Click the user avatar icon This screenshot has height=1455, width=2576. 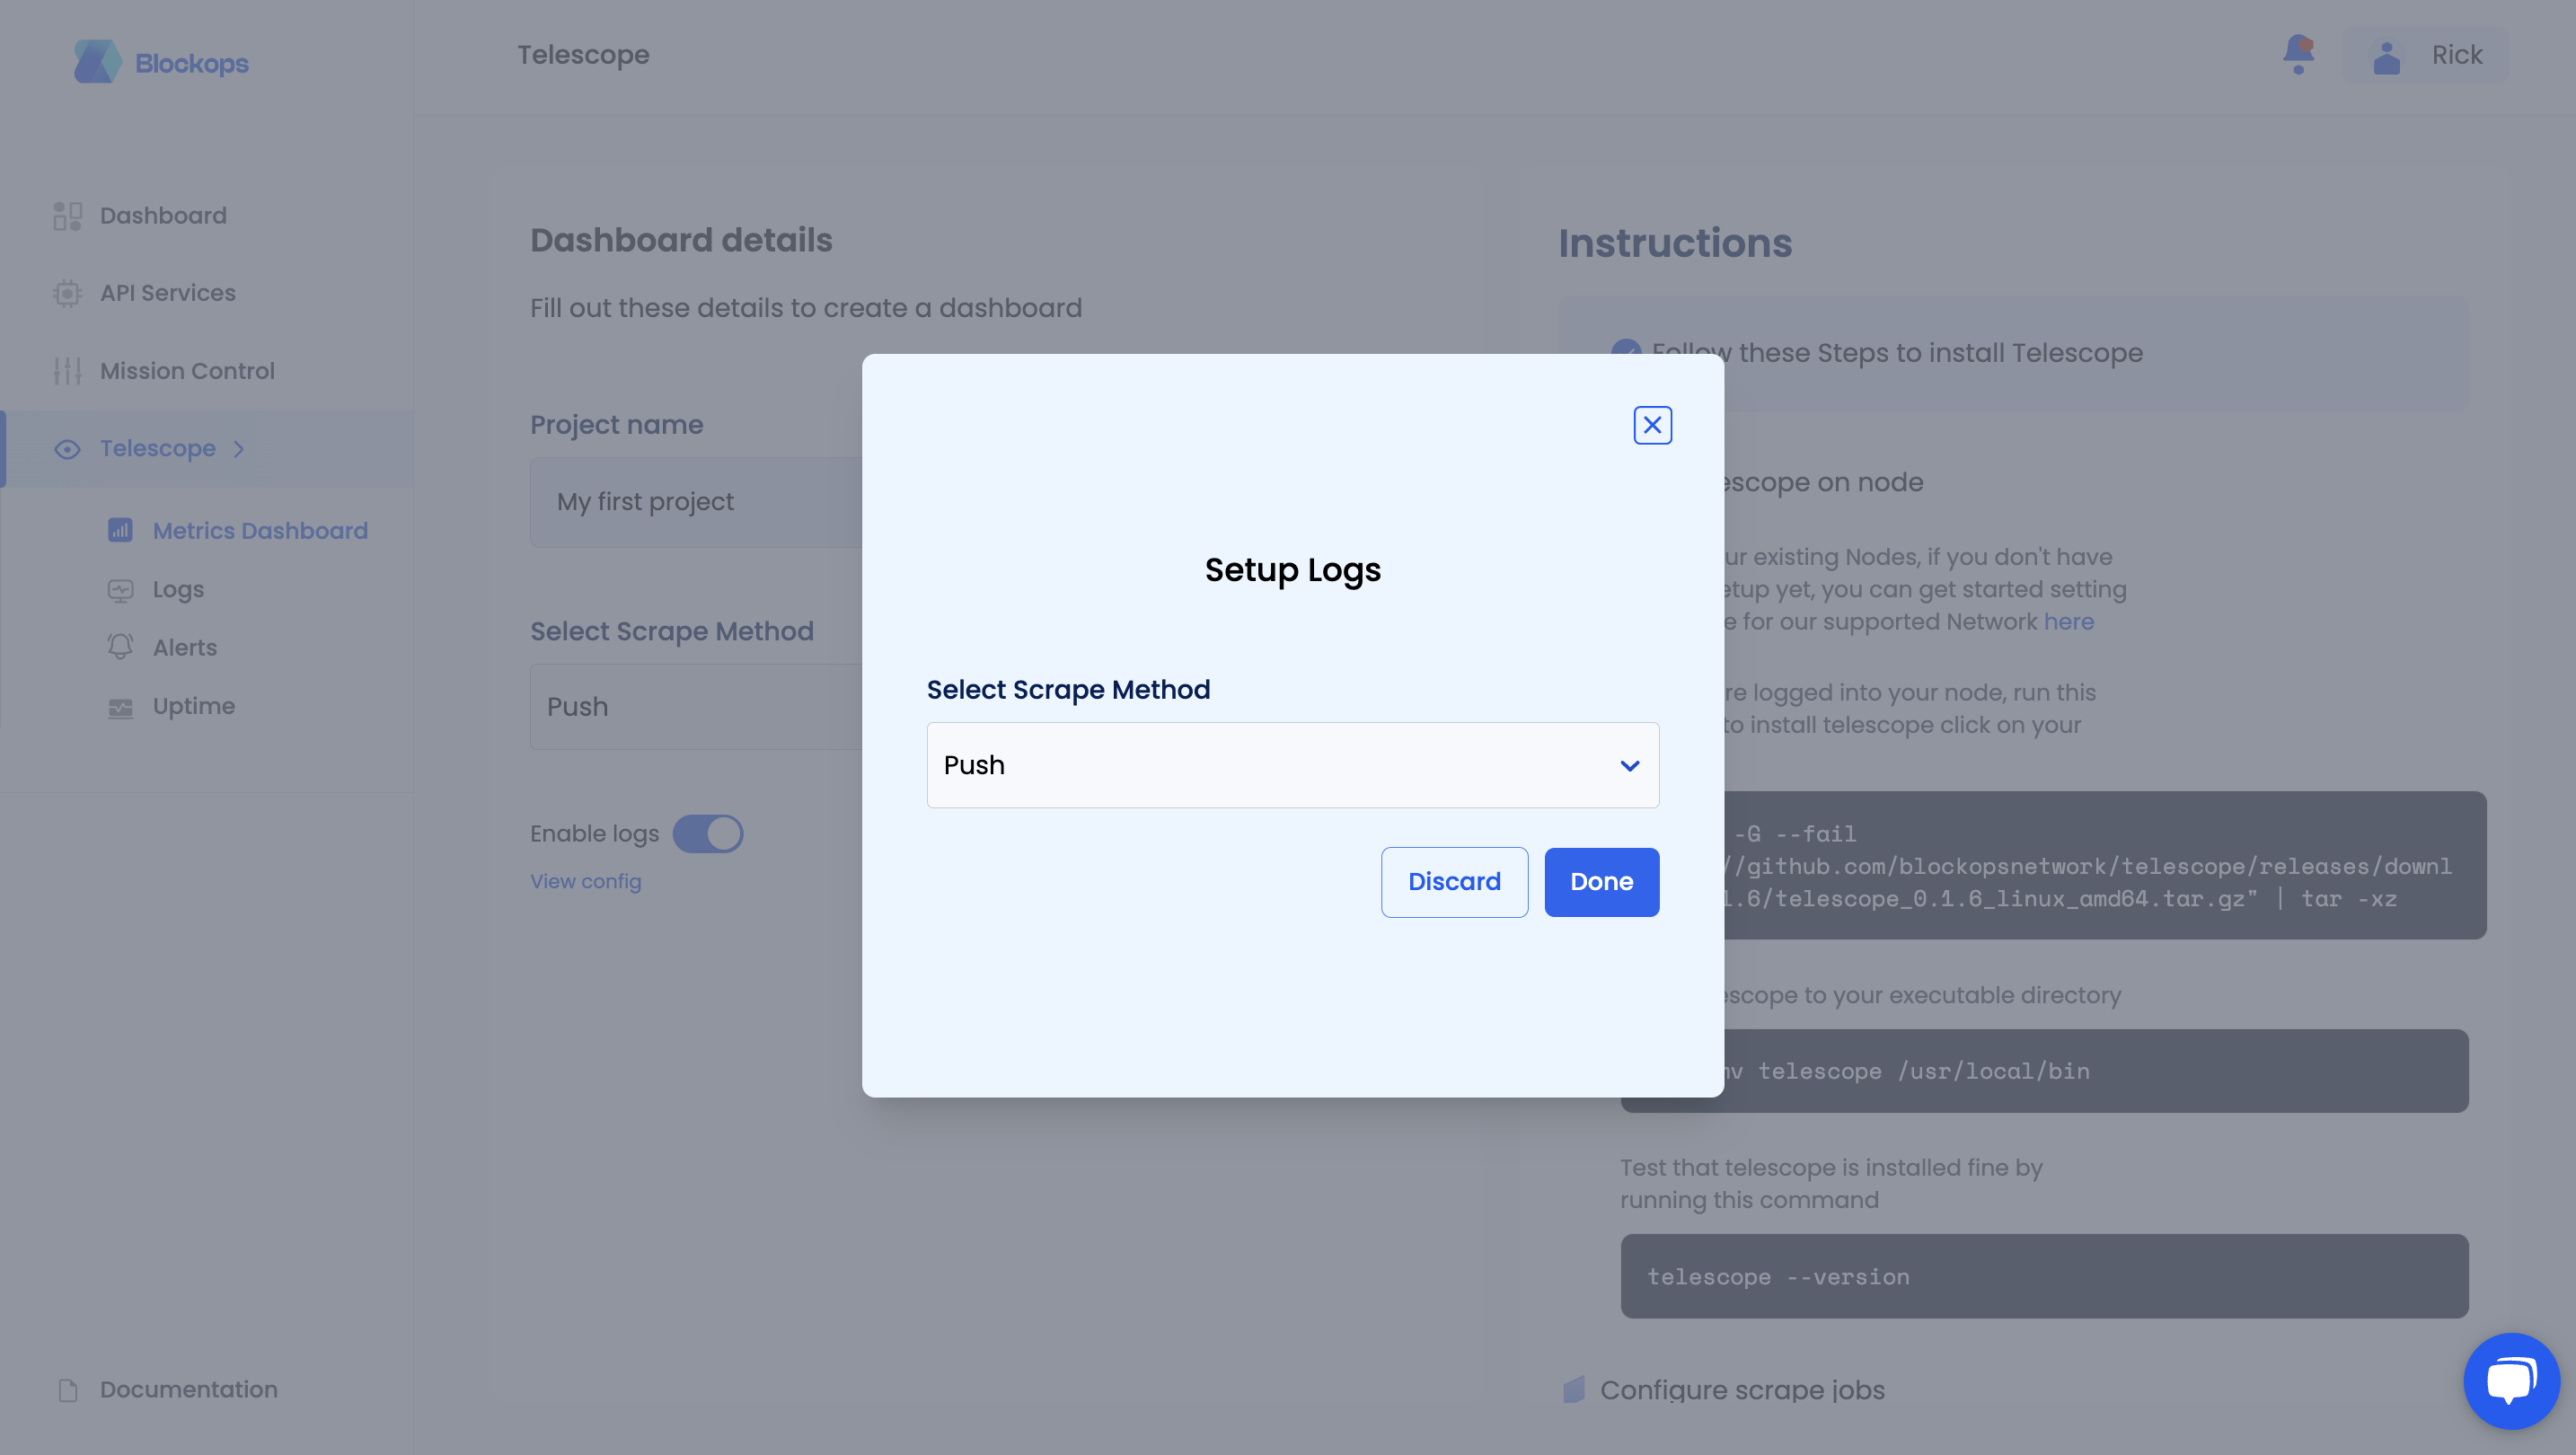(2386, 57)
